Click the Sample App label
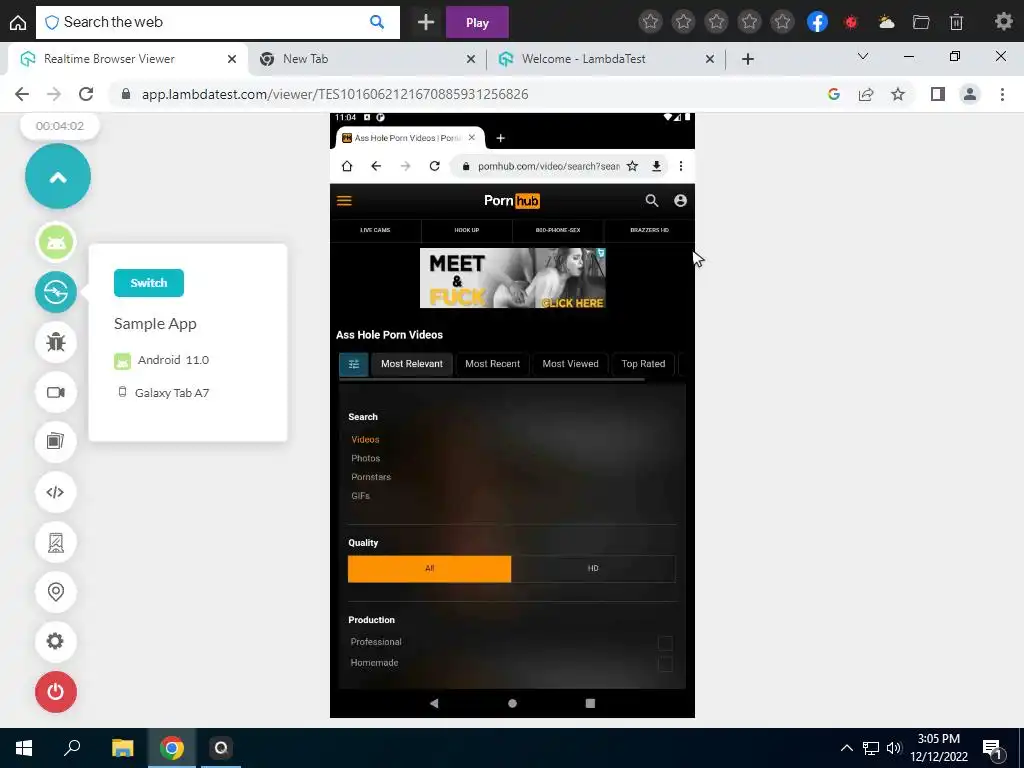 [x=155, y=324]
